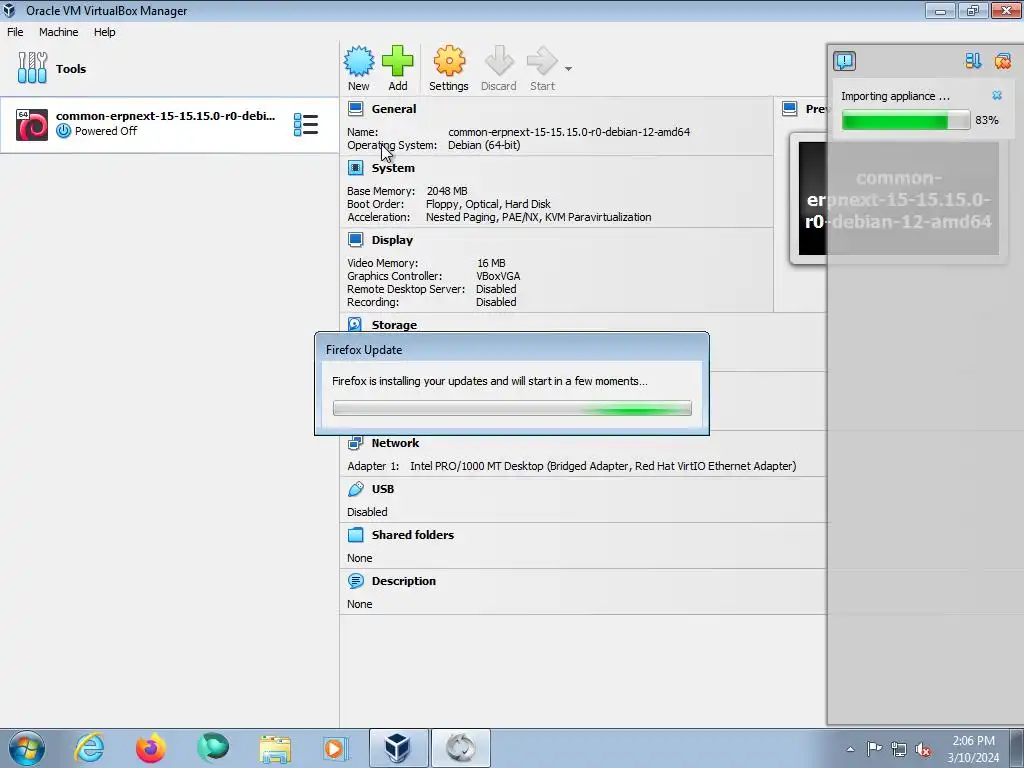Click the Storage section disk icon

355,324
